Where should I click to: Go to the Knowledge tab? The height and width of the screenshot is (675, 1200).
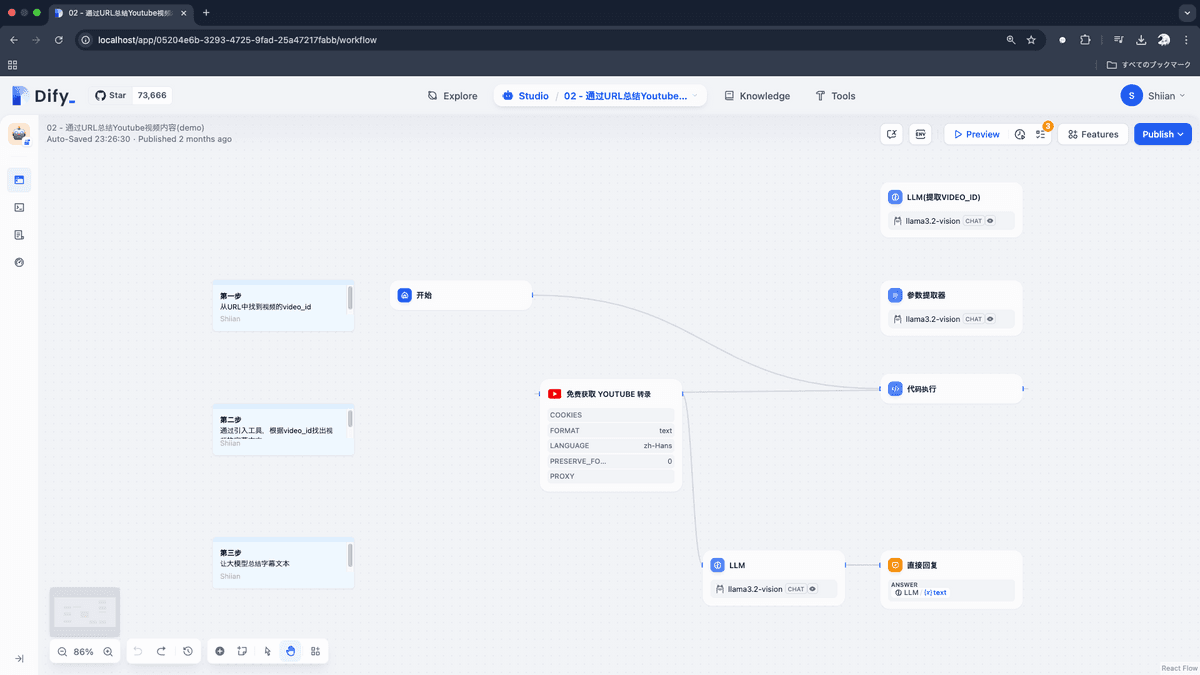click(756, 96)
